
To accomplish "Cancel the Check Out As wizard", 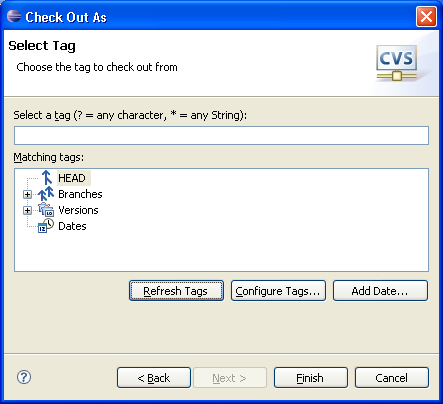I will point(392,378).
